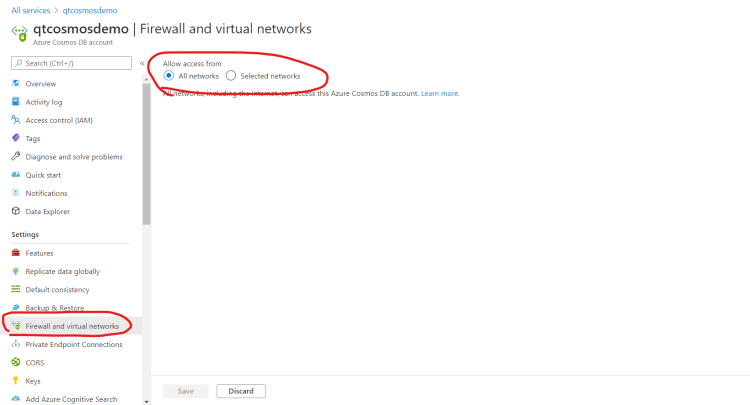Open Add Azure Cognitive Search item
The height and width of the screenshot is (405, 750).
[71, 399]
